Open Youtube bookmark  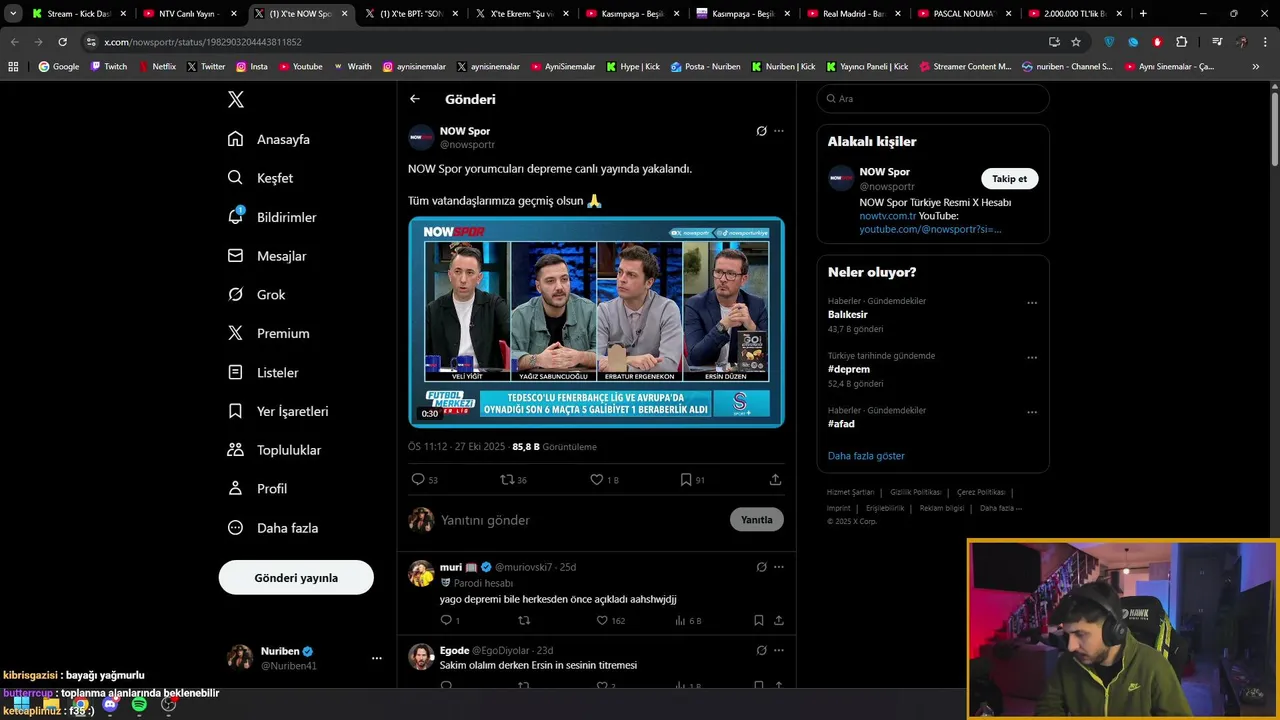tap(301, 67)
